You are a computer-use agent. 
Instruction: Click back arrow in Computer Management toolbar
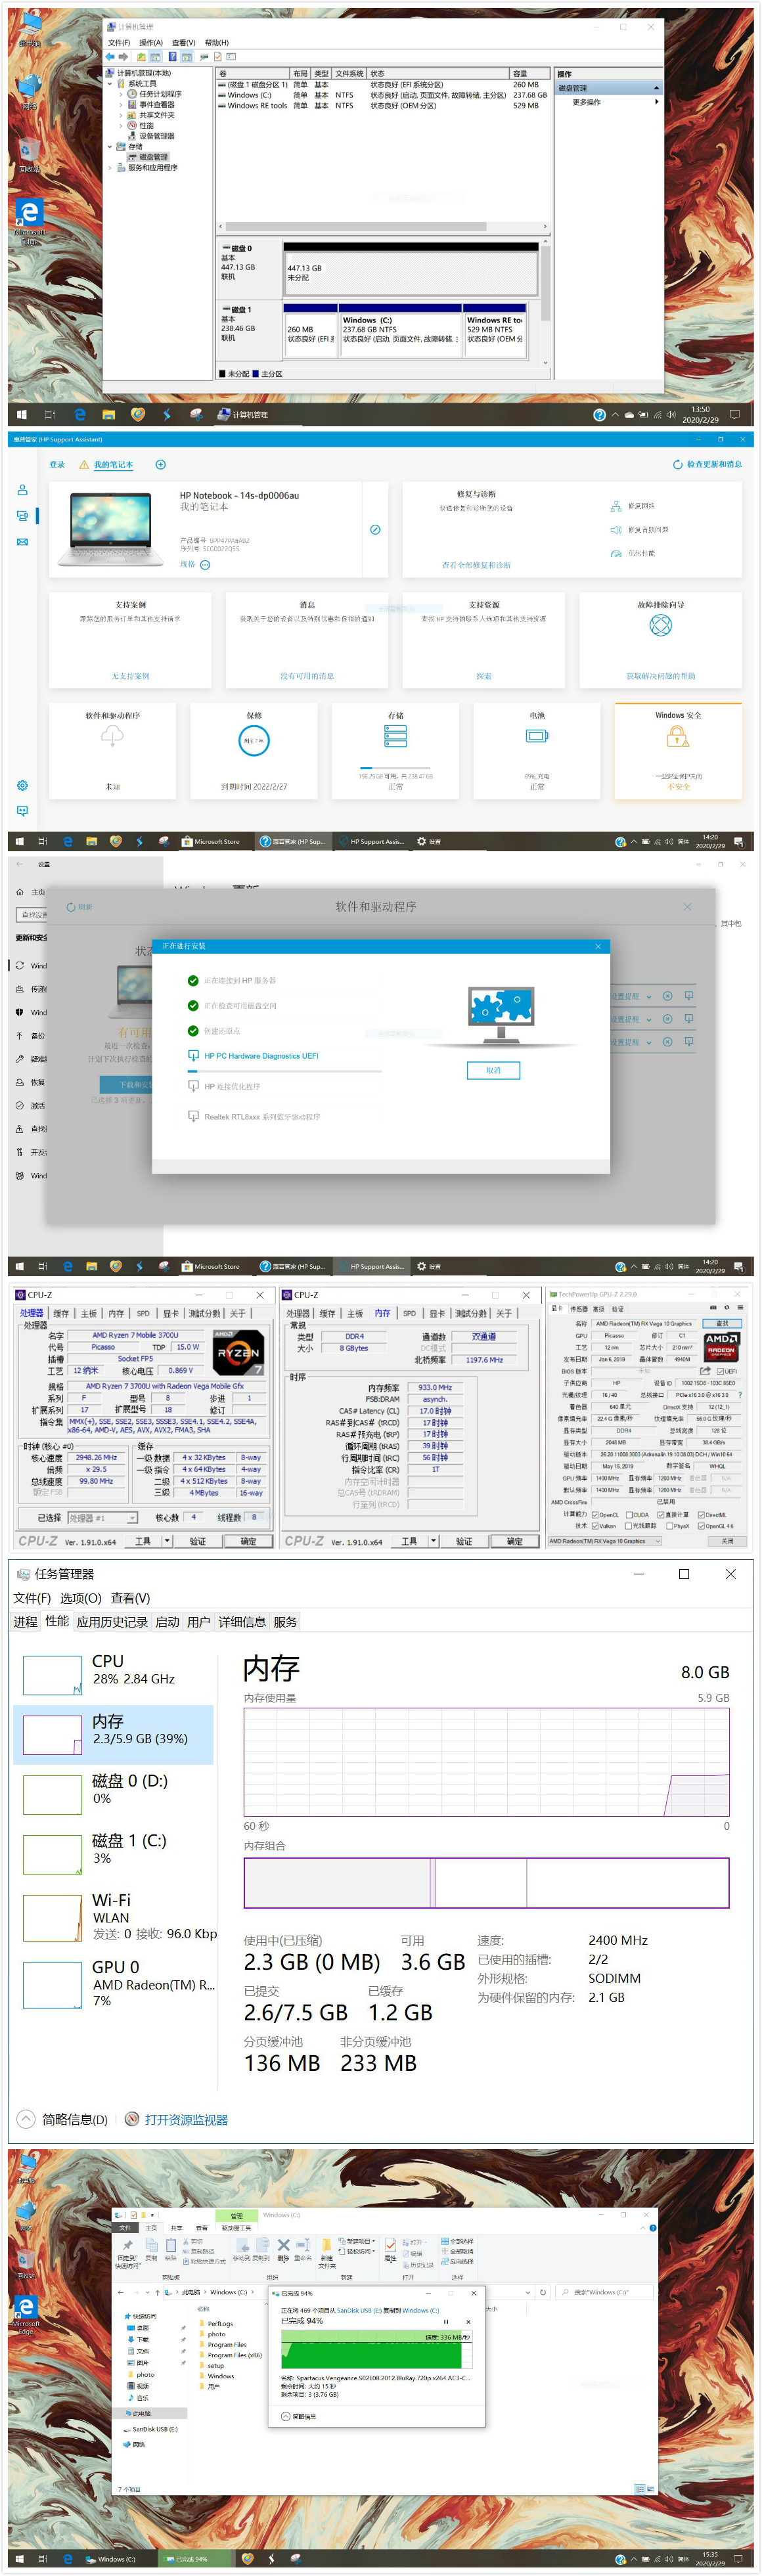pos(111,57)
